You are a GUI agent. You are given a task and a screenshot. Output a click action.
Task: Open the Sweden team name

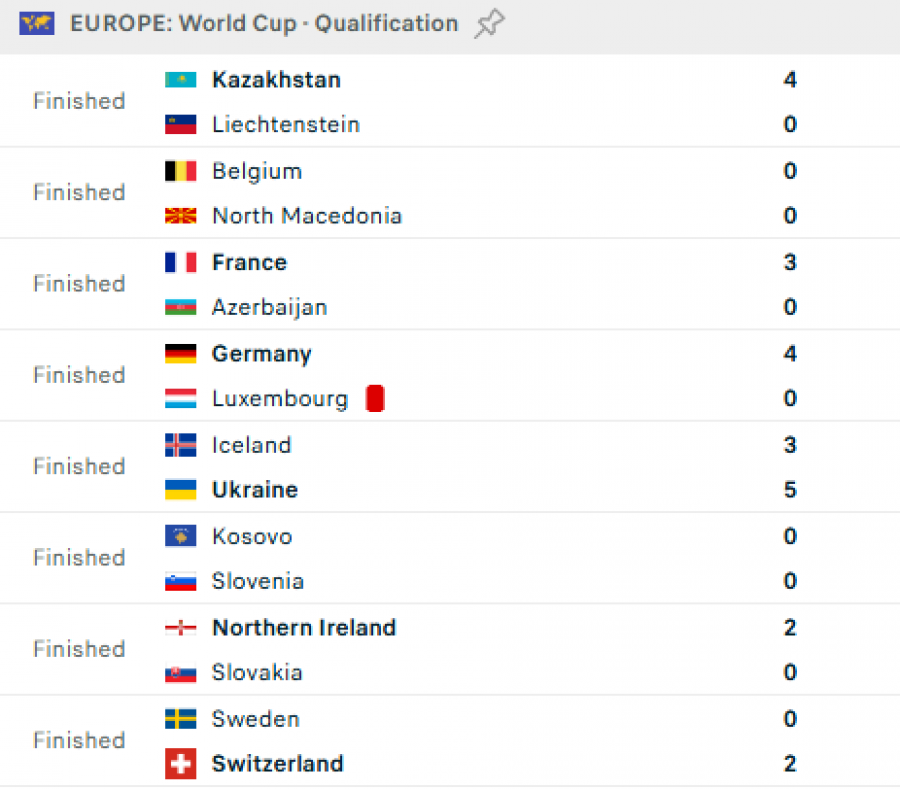pos(255,719)
